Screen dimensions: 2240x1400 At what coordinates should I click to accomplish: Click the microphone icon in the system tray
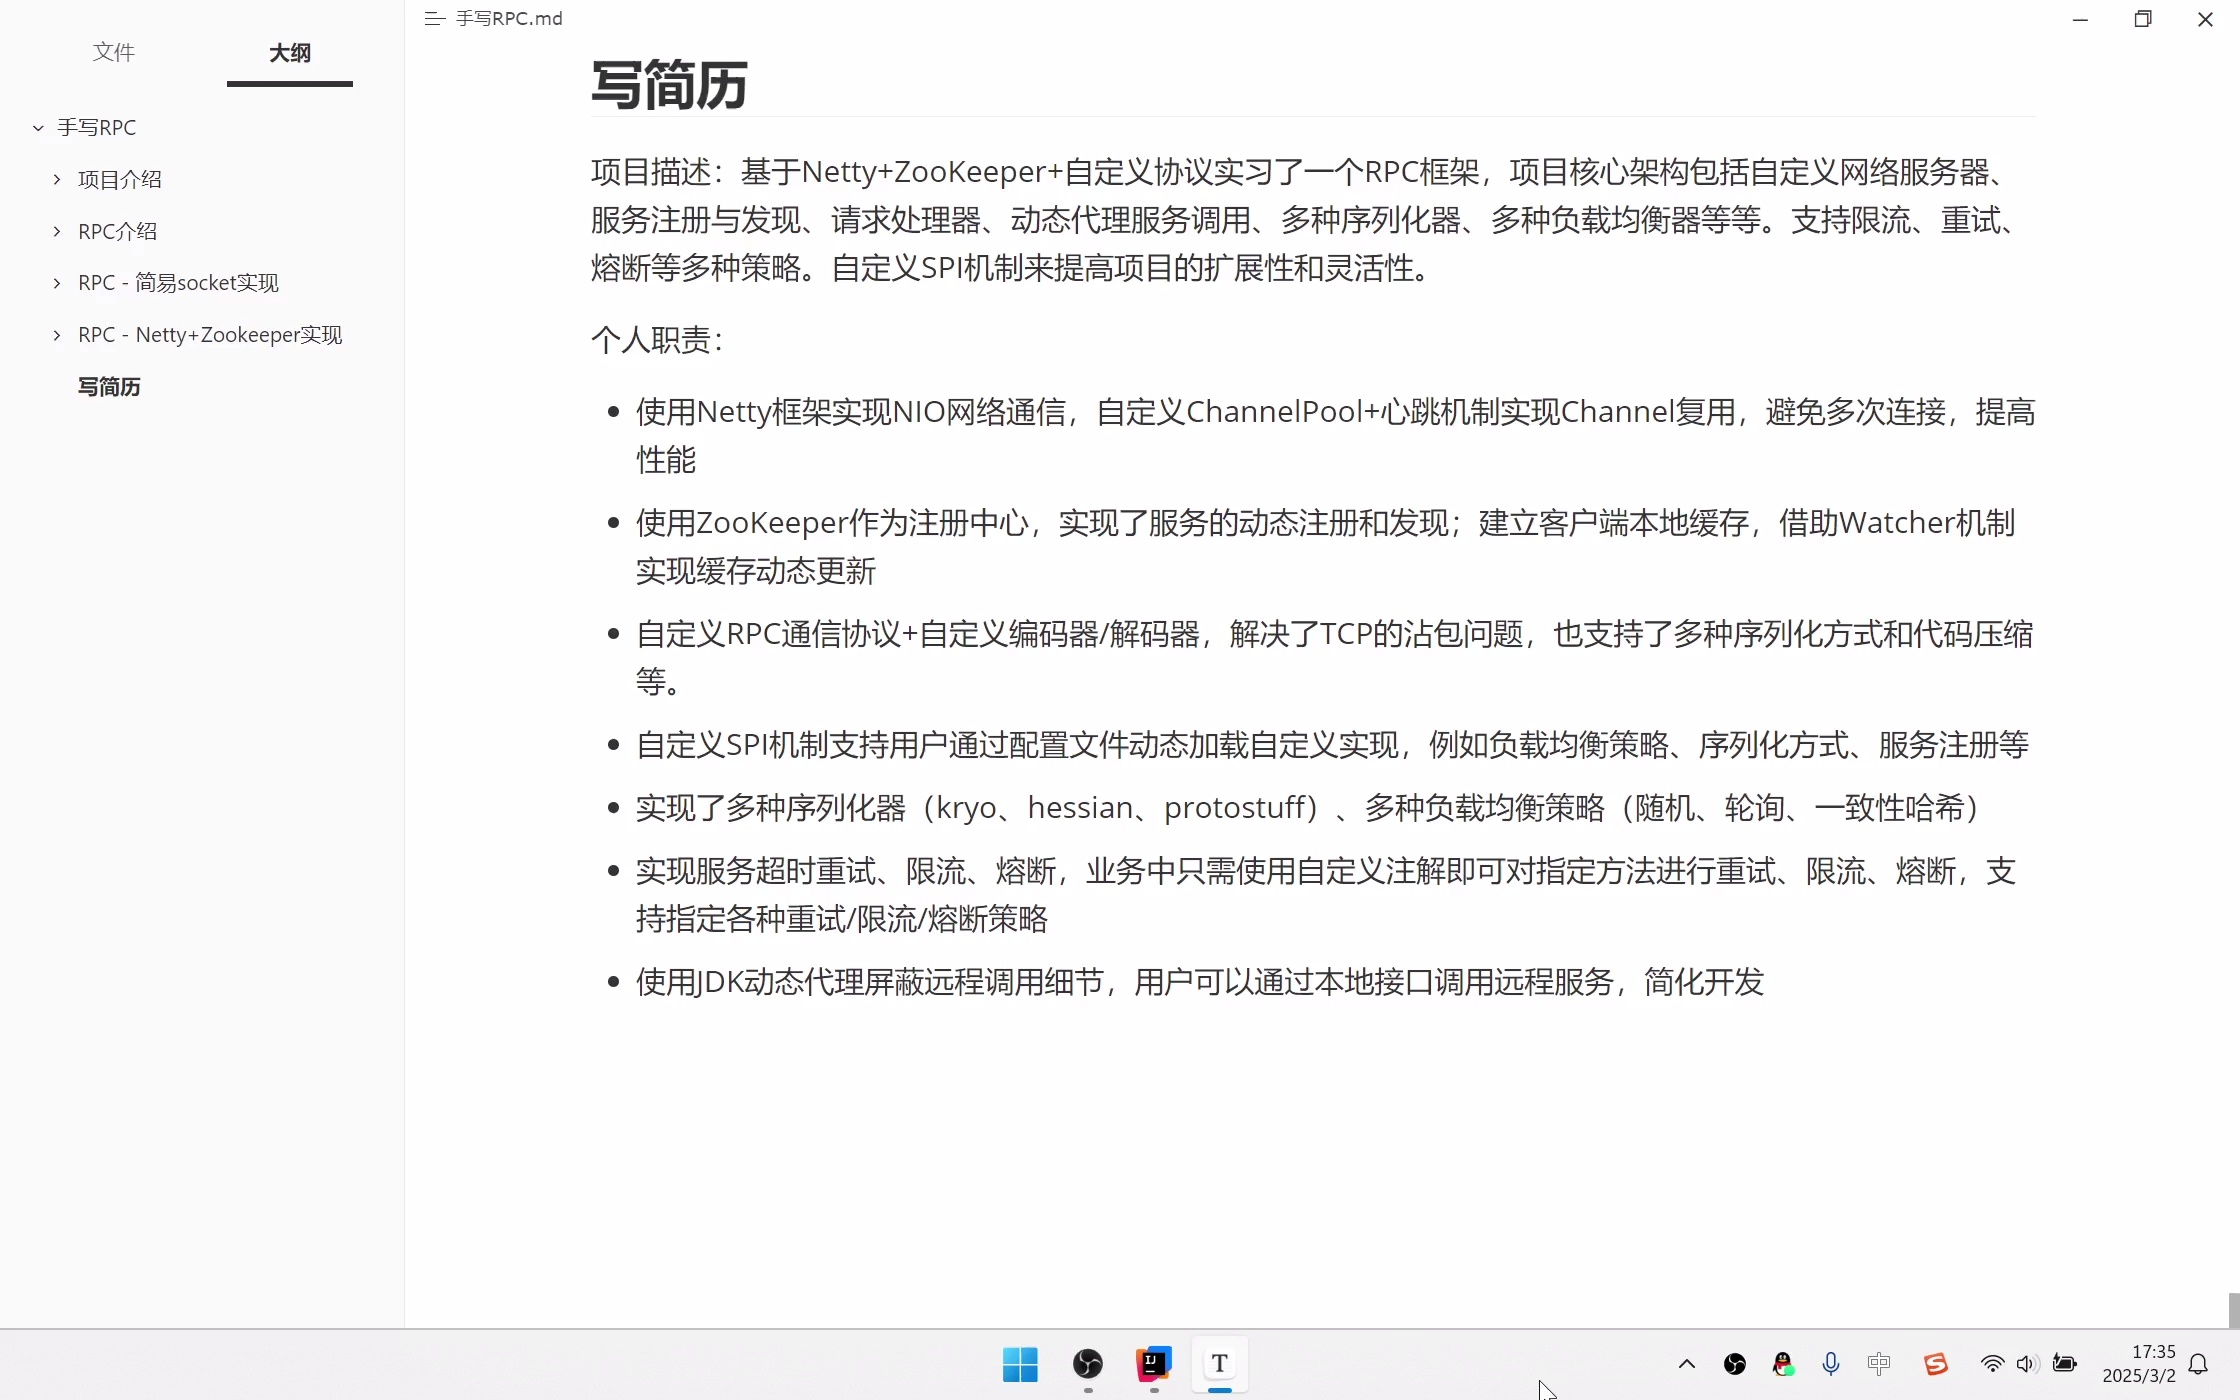[1831, 1363]
